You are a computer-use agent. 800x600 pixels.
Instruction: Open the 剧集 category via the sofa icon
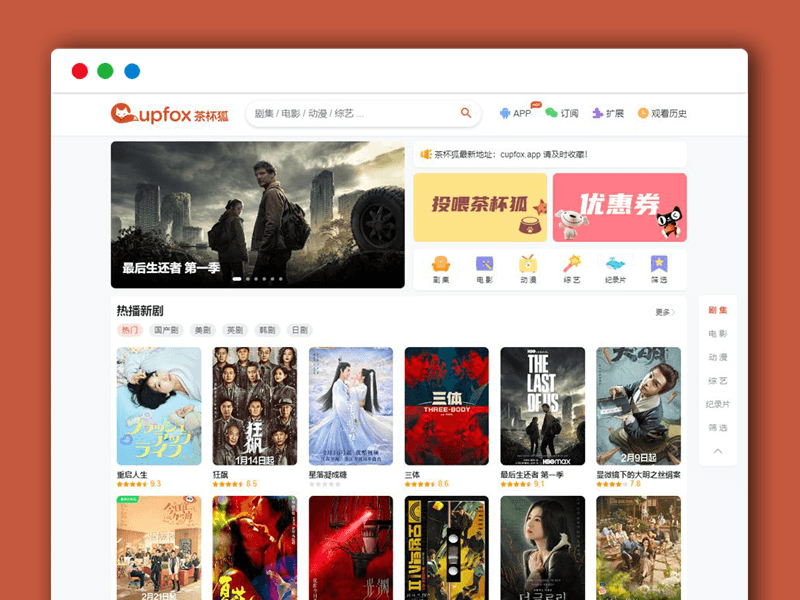[x=440, y=263]
